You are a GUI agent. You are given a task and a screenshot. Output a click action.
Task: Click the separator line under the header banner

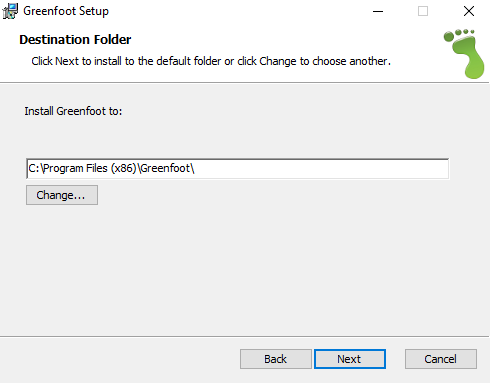244,82
